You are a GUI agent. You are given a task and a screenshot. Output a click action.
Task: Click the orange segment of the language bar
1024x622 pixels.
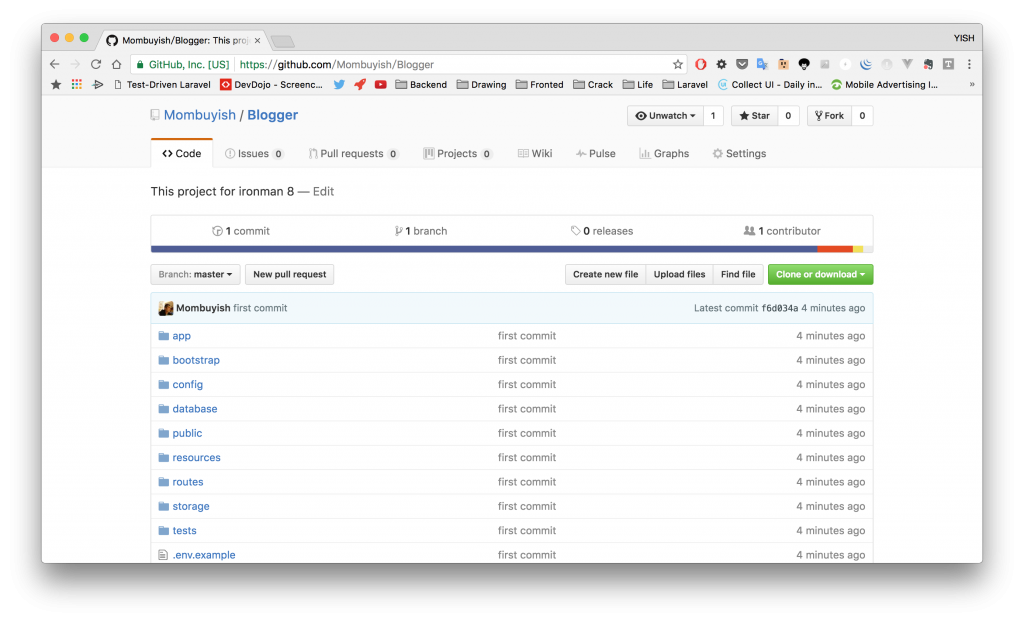coord(835,249)
